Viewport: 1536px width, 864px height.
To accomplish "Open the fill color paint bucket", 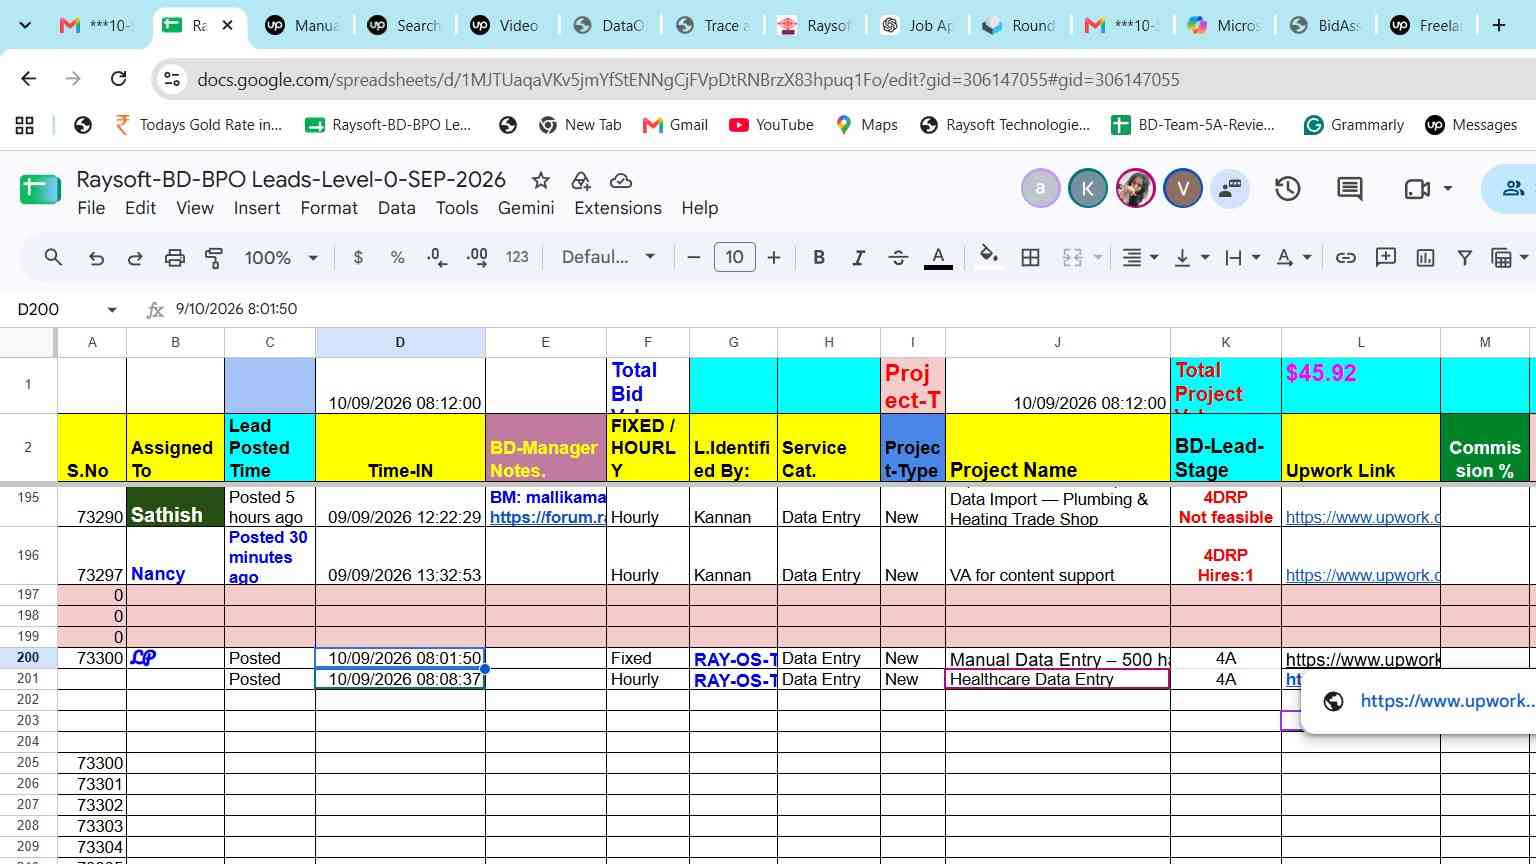I will 989,258.
